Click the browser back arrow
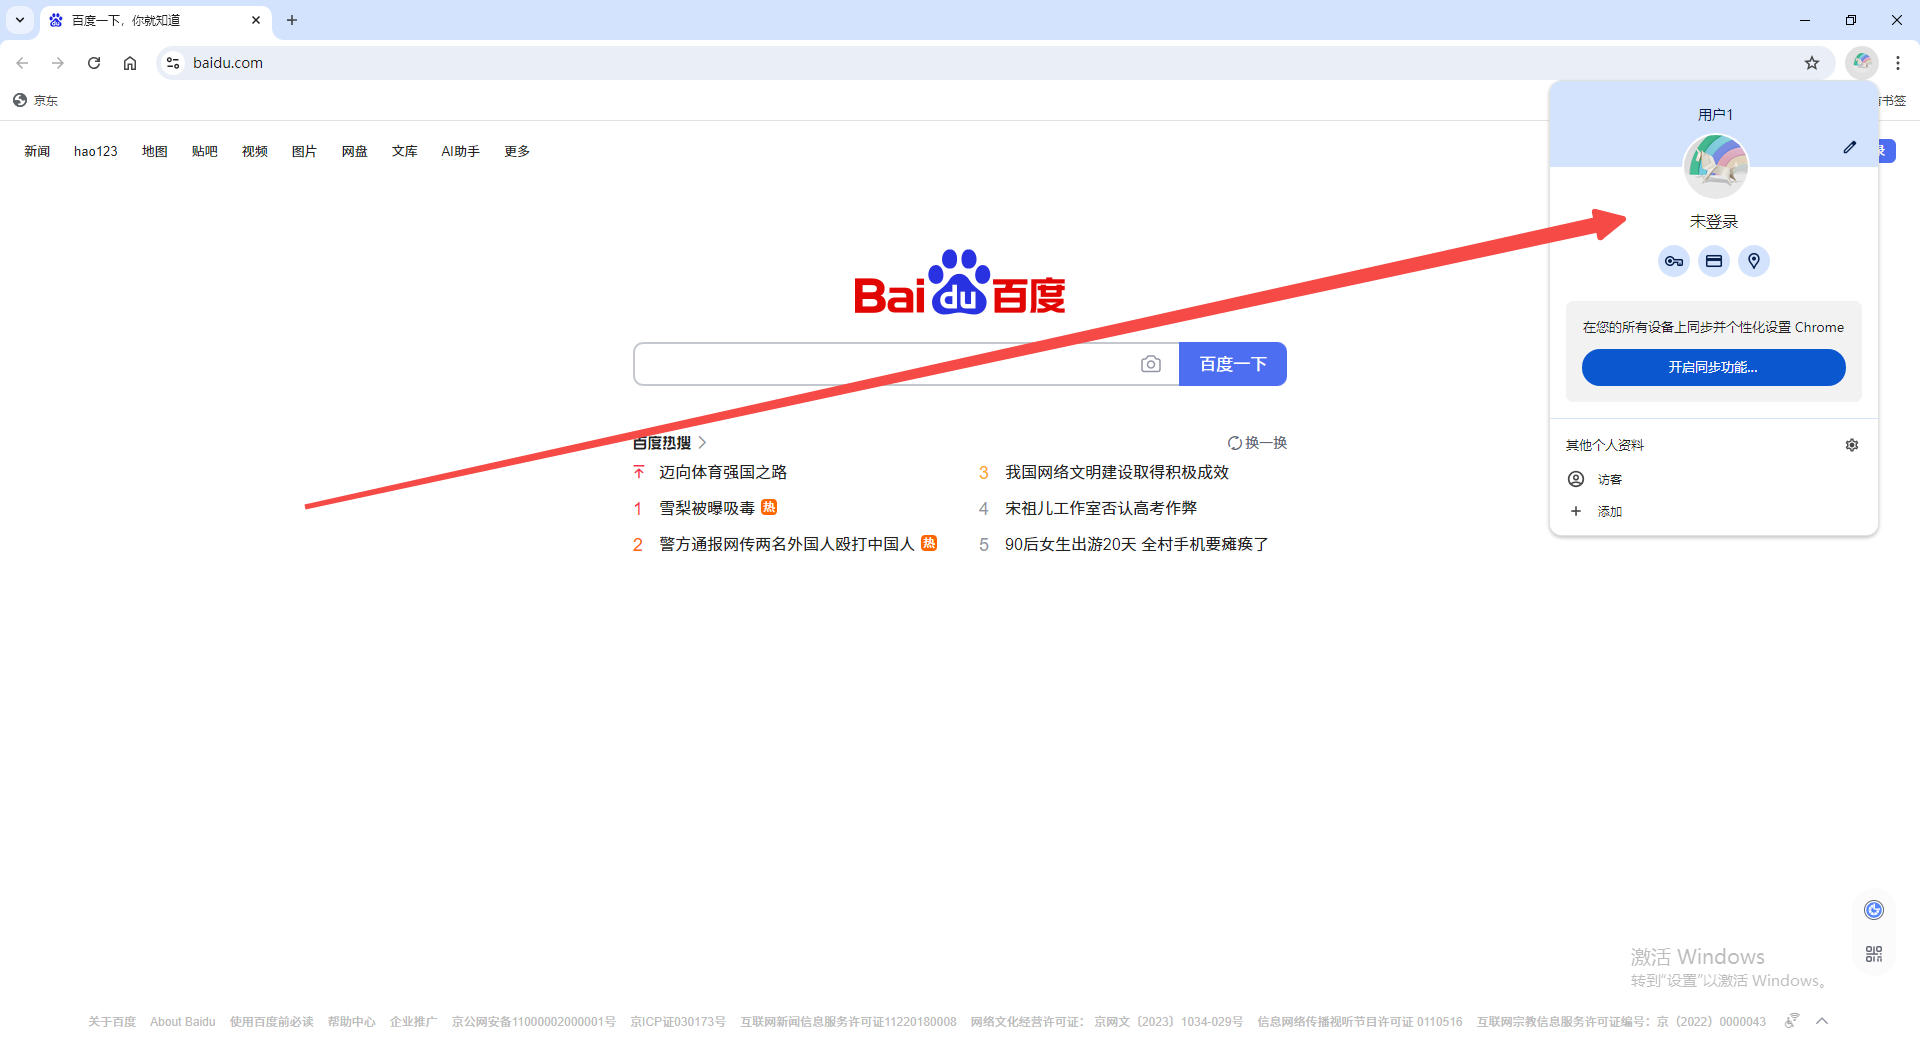This screenshot has width=1920, height=1040. [22, 63]
